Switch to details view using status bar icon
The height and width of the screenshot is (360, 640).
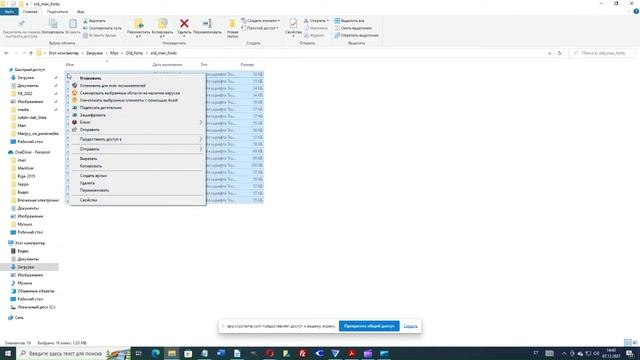(627, 342)
